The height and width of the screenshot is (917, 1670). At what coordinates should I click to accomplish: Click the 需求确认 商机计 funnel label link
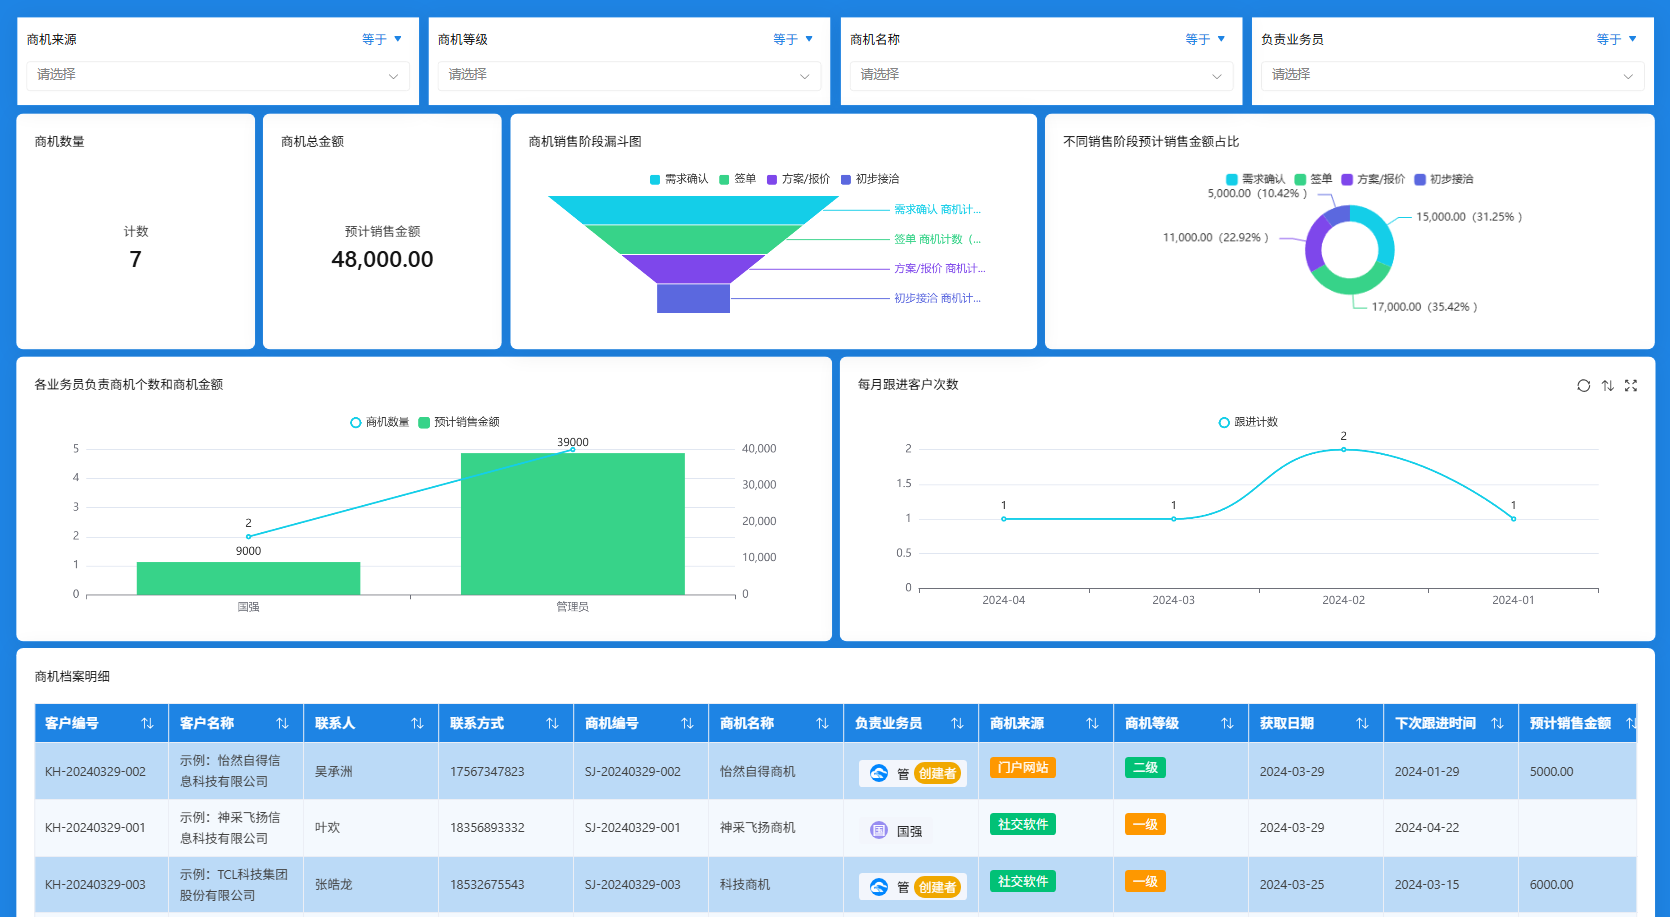click(938, 210)
